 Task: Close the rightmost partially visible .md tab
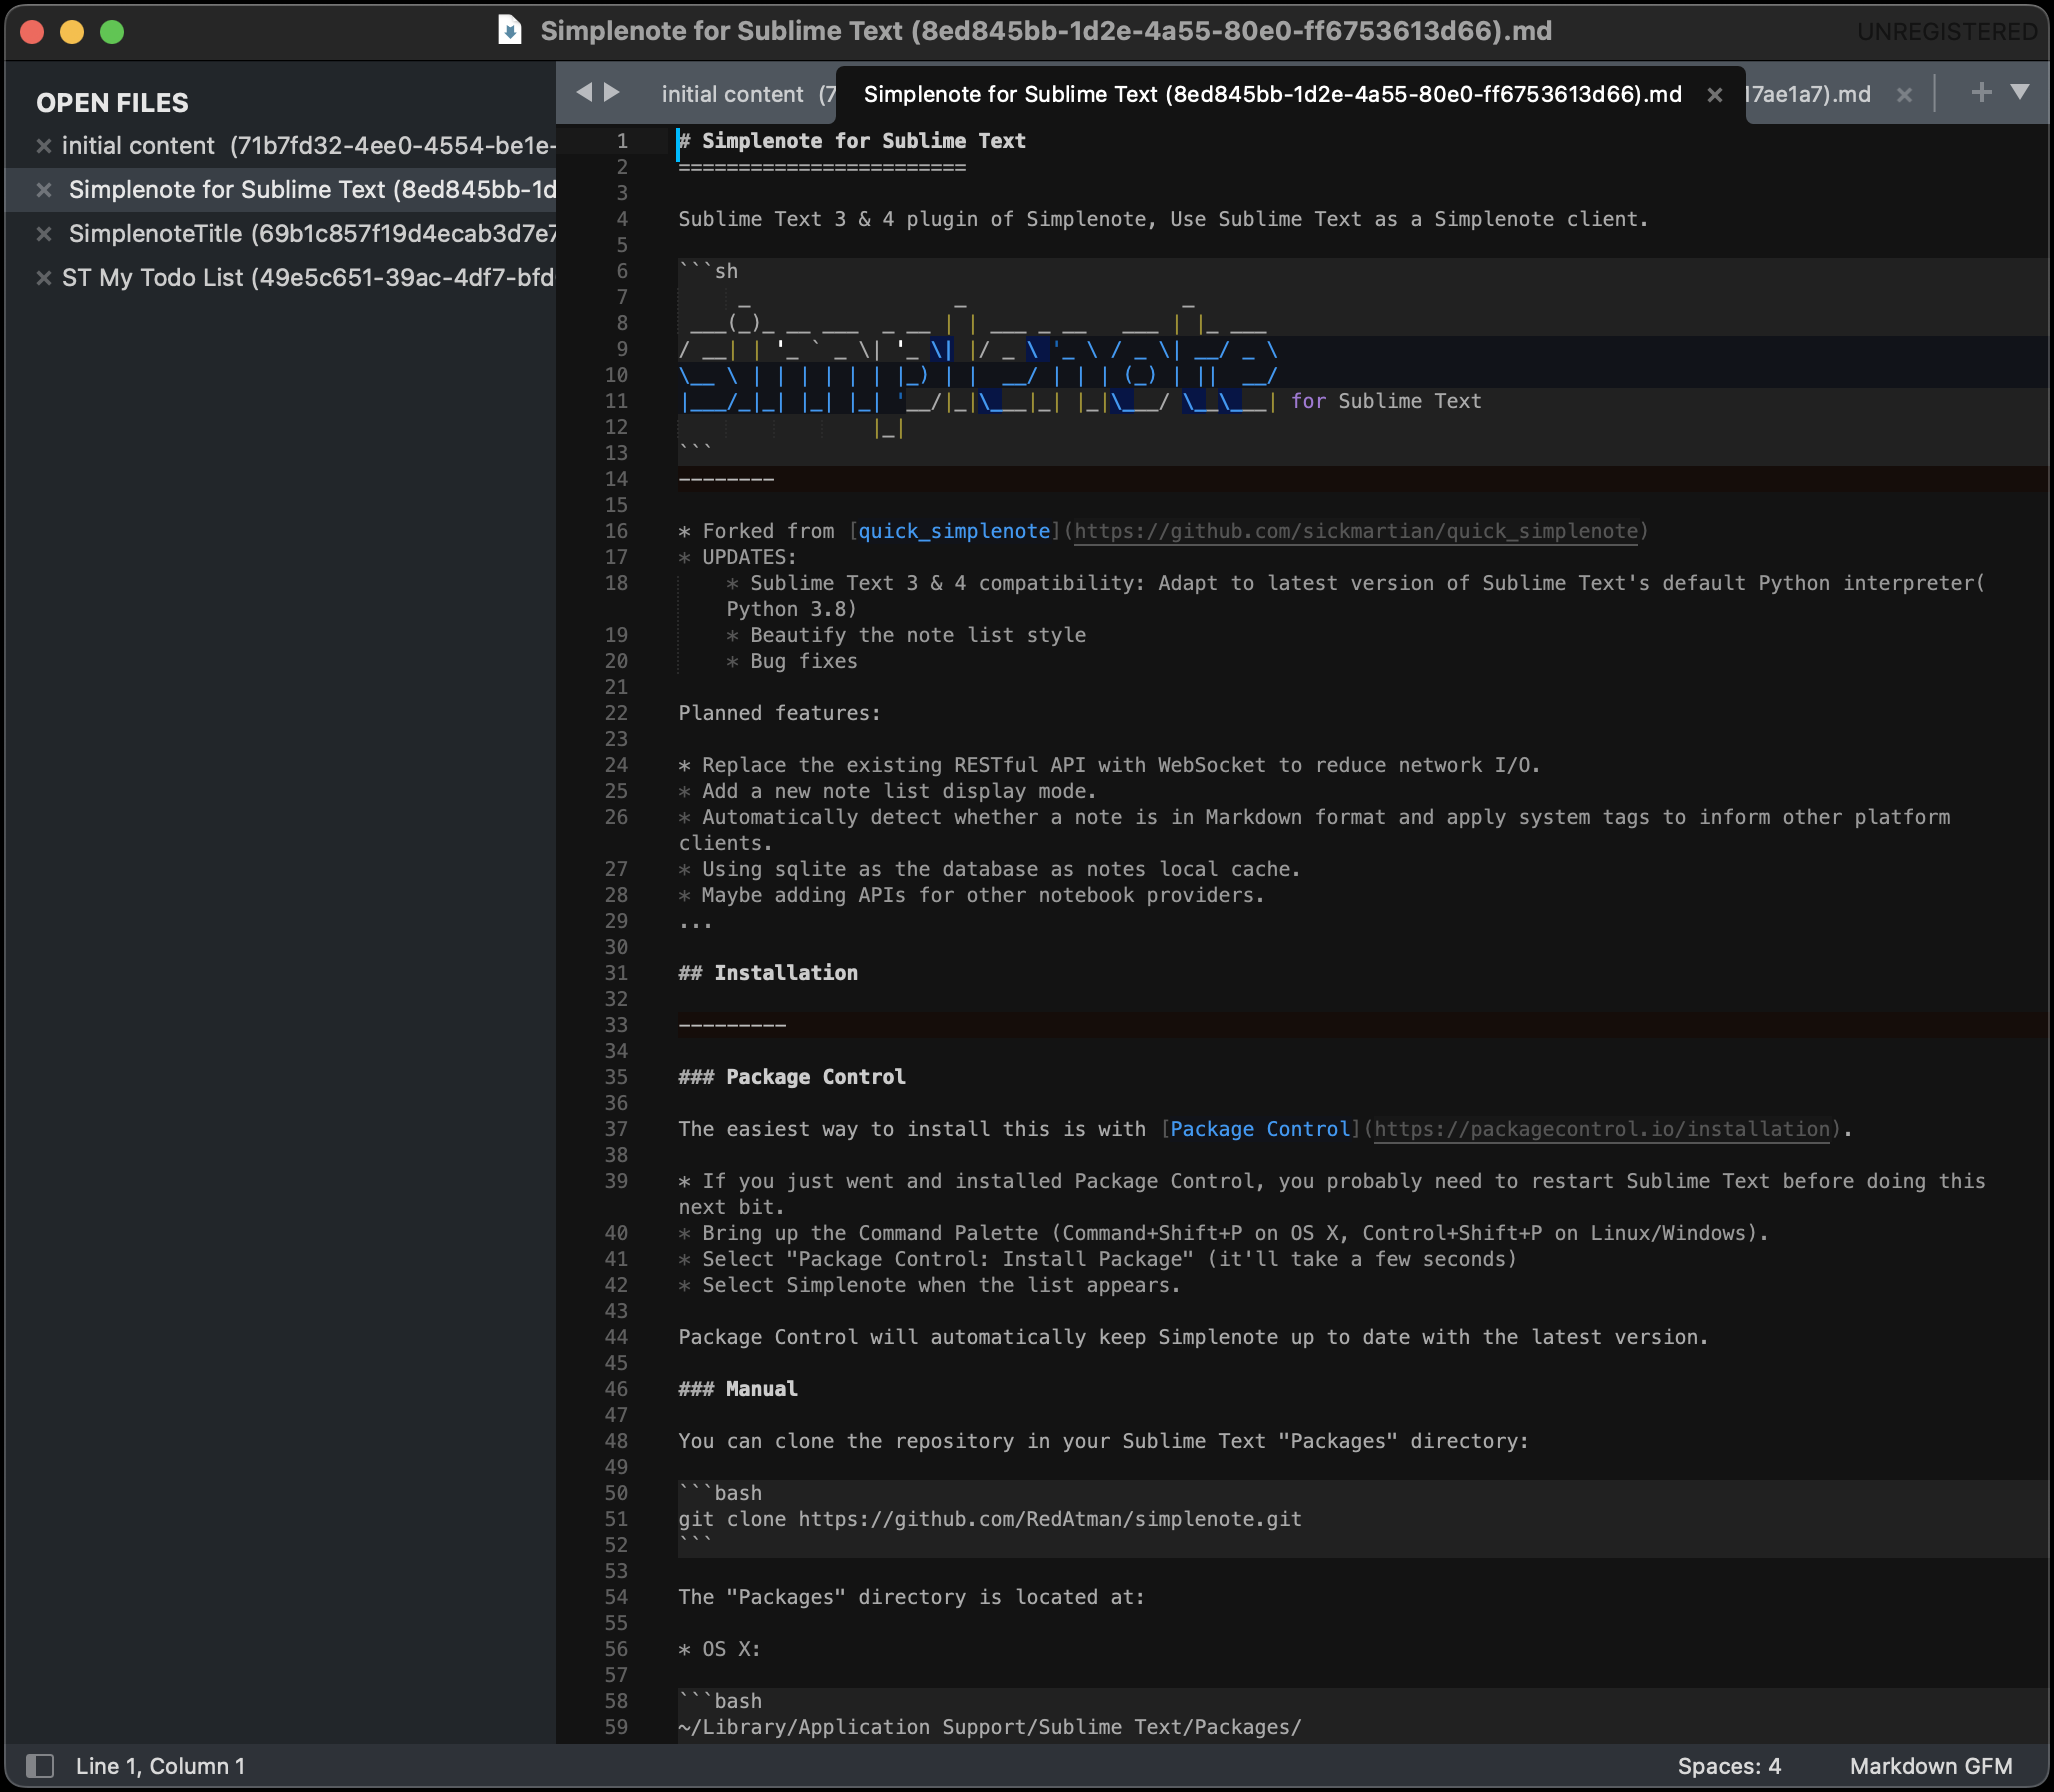click(x=1905, y=95)
